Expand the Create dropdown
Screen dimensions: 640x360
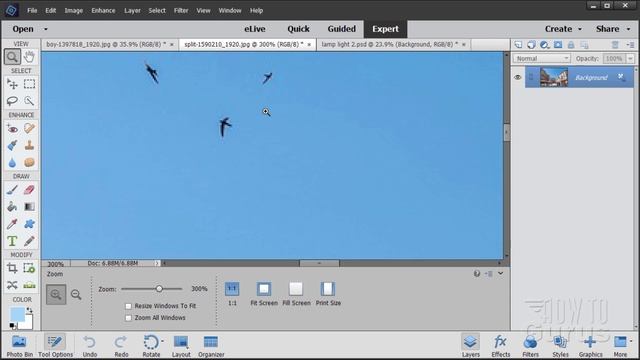[580, 29]
